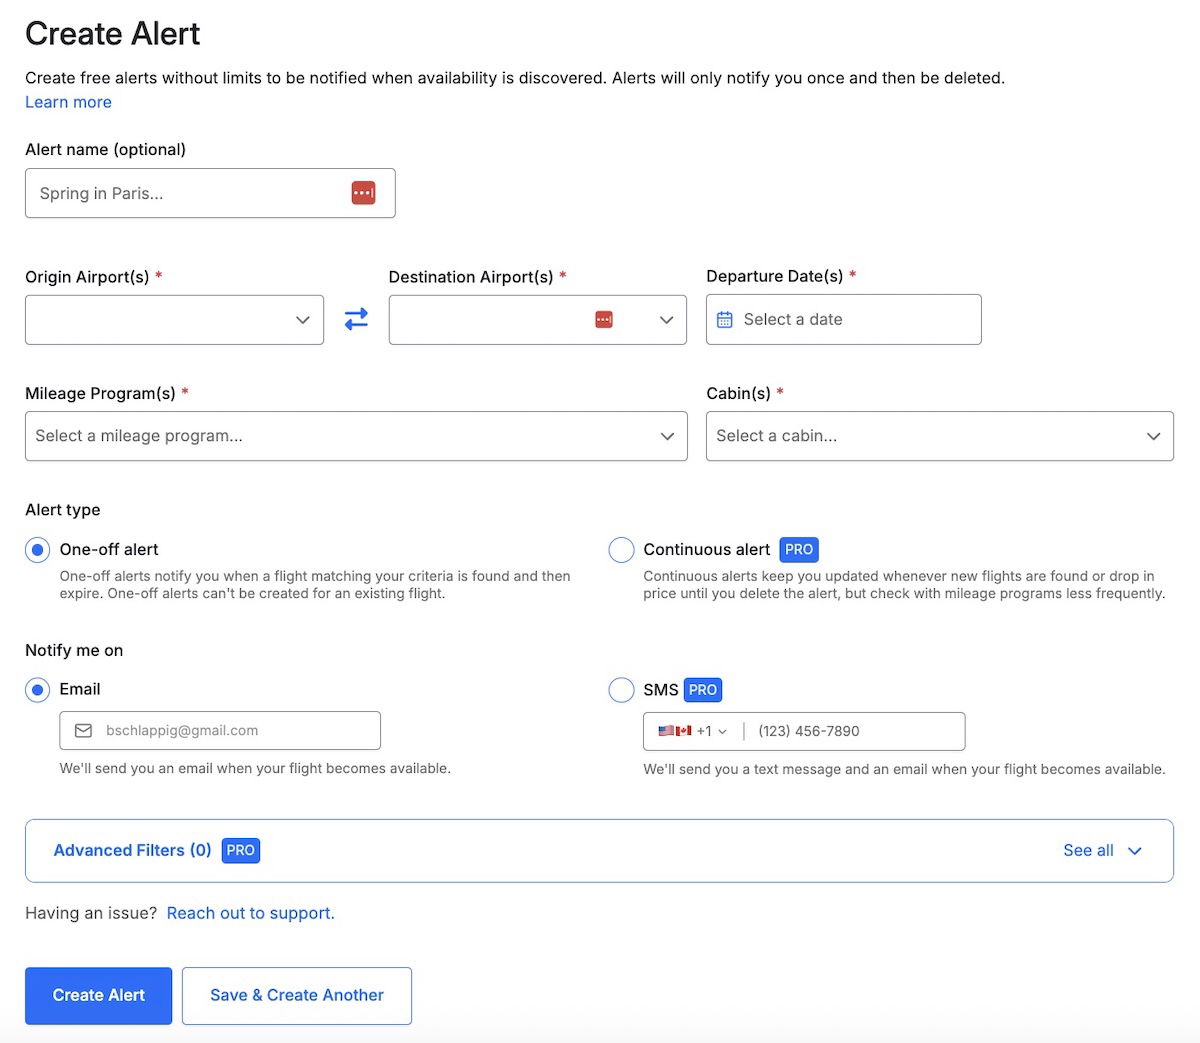Follow the Reach out to support link

(x=250, y=913)
